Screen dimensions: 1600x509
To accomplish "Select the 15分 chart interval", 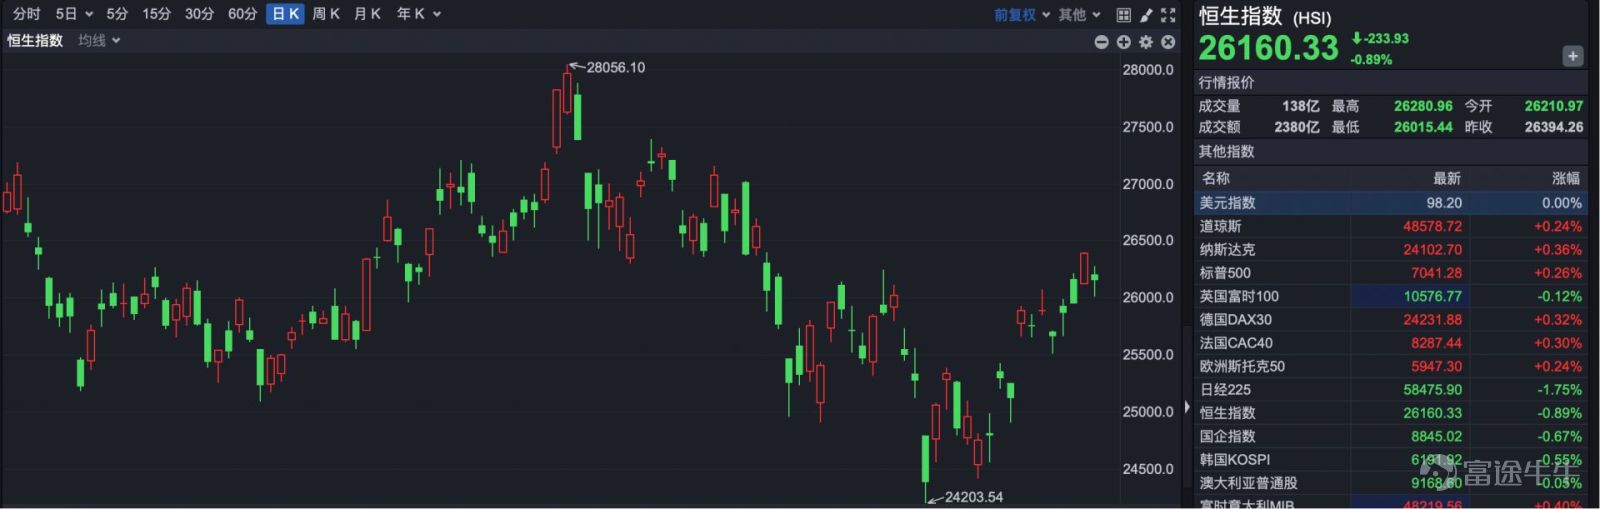I will coord(156,14).
